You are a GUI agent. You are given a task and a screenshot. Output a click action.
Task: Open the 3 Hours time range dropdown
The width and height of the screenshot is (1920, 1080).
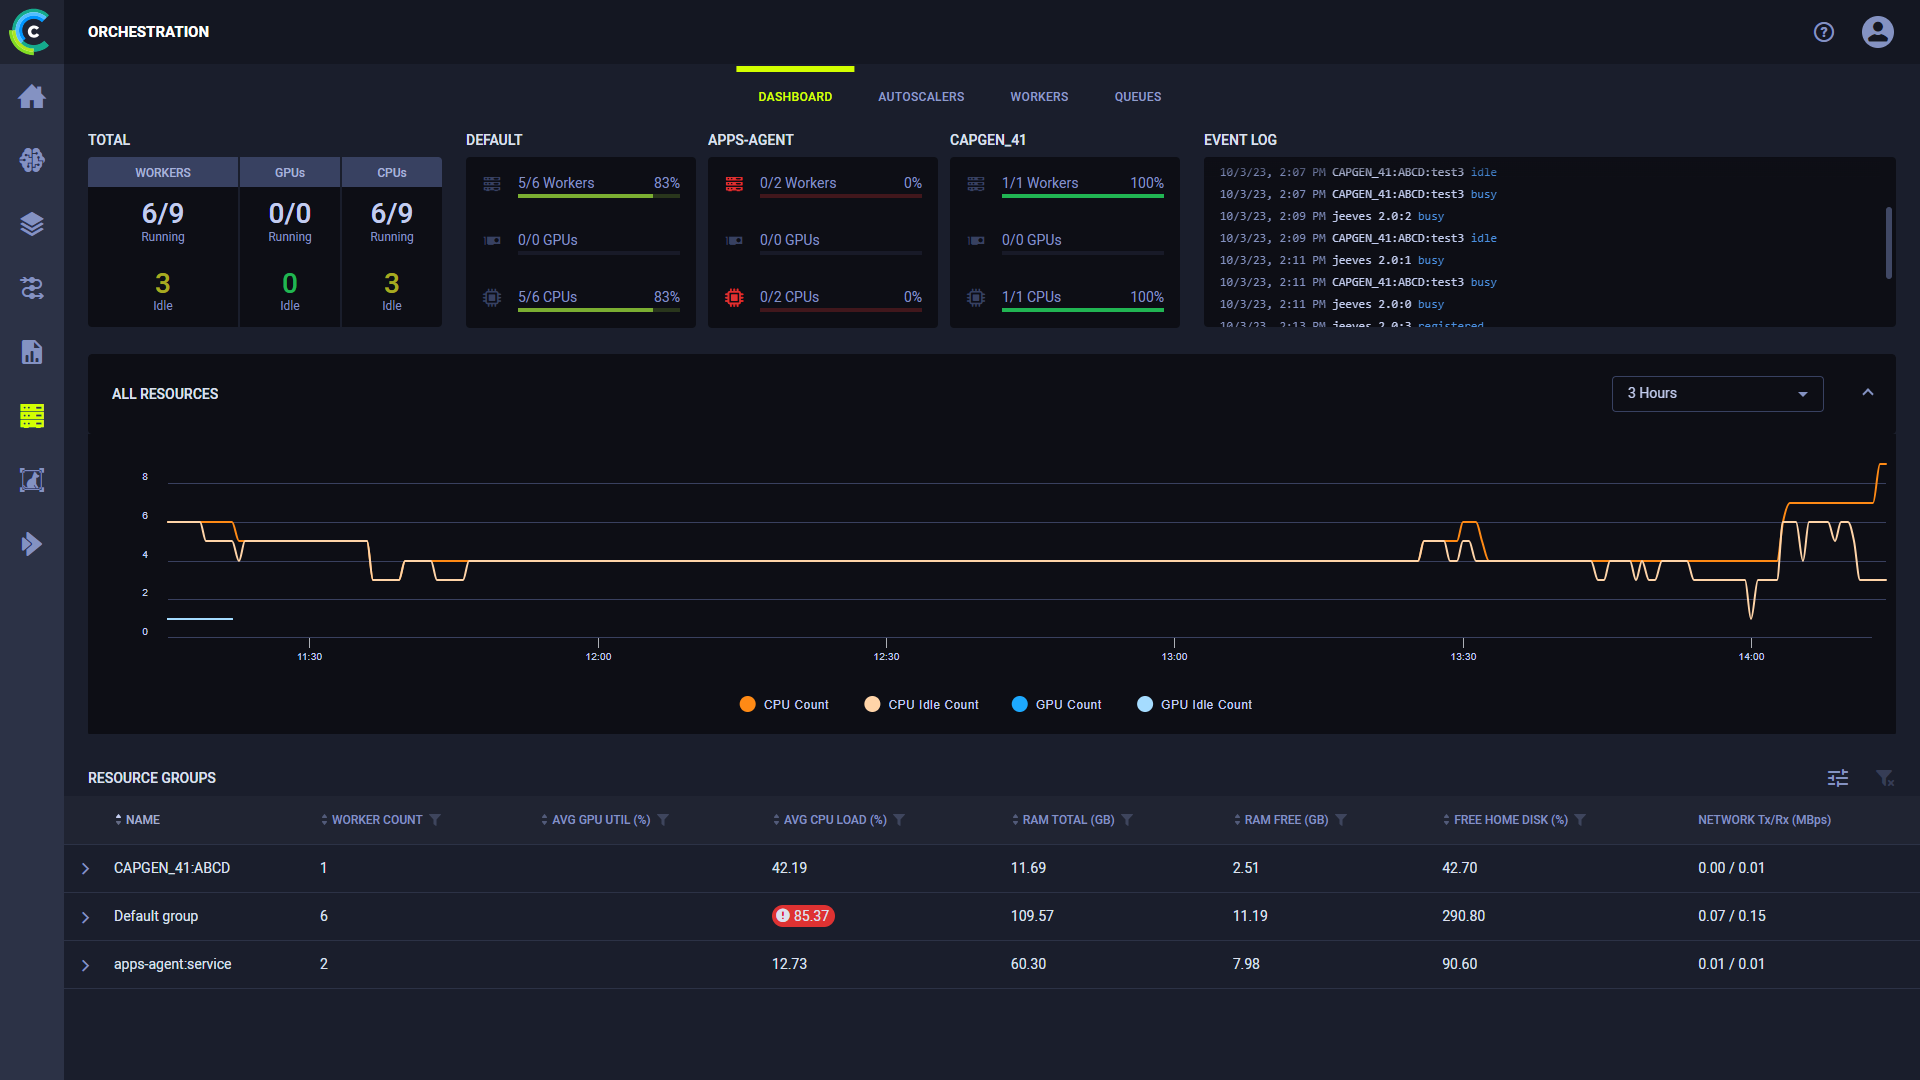pos(1714,393)
